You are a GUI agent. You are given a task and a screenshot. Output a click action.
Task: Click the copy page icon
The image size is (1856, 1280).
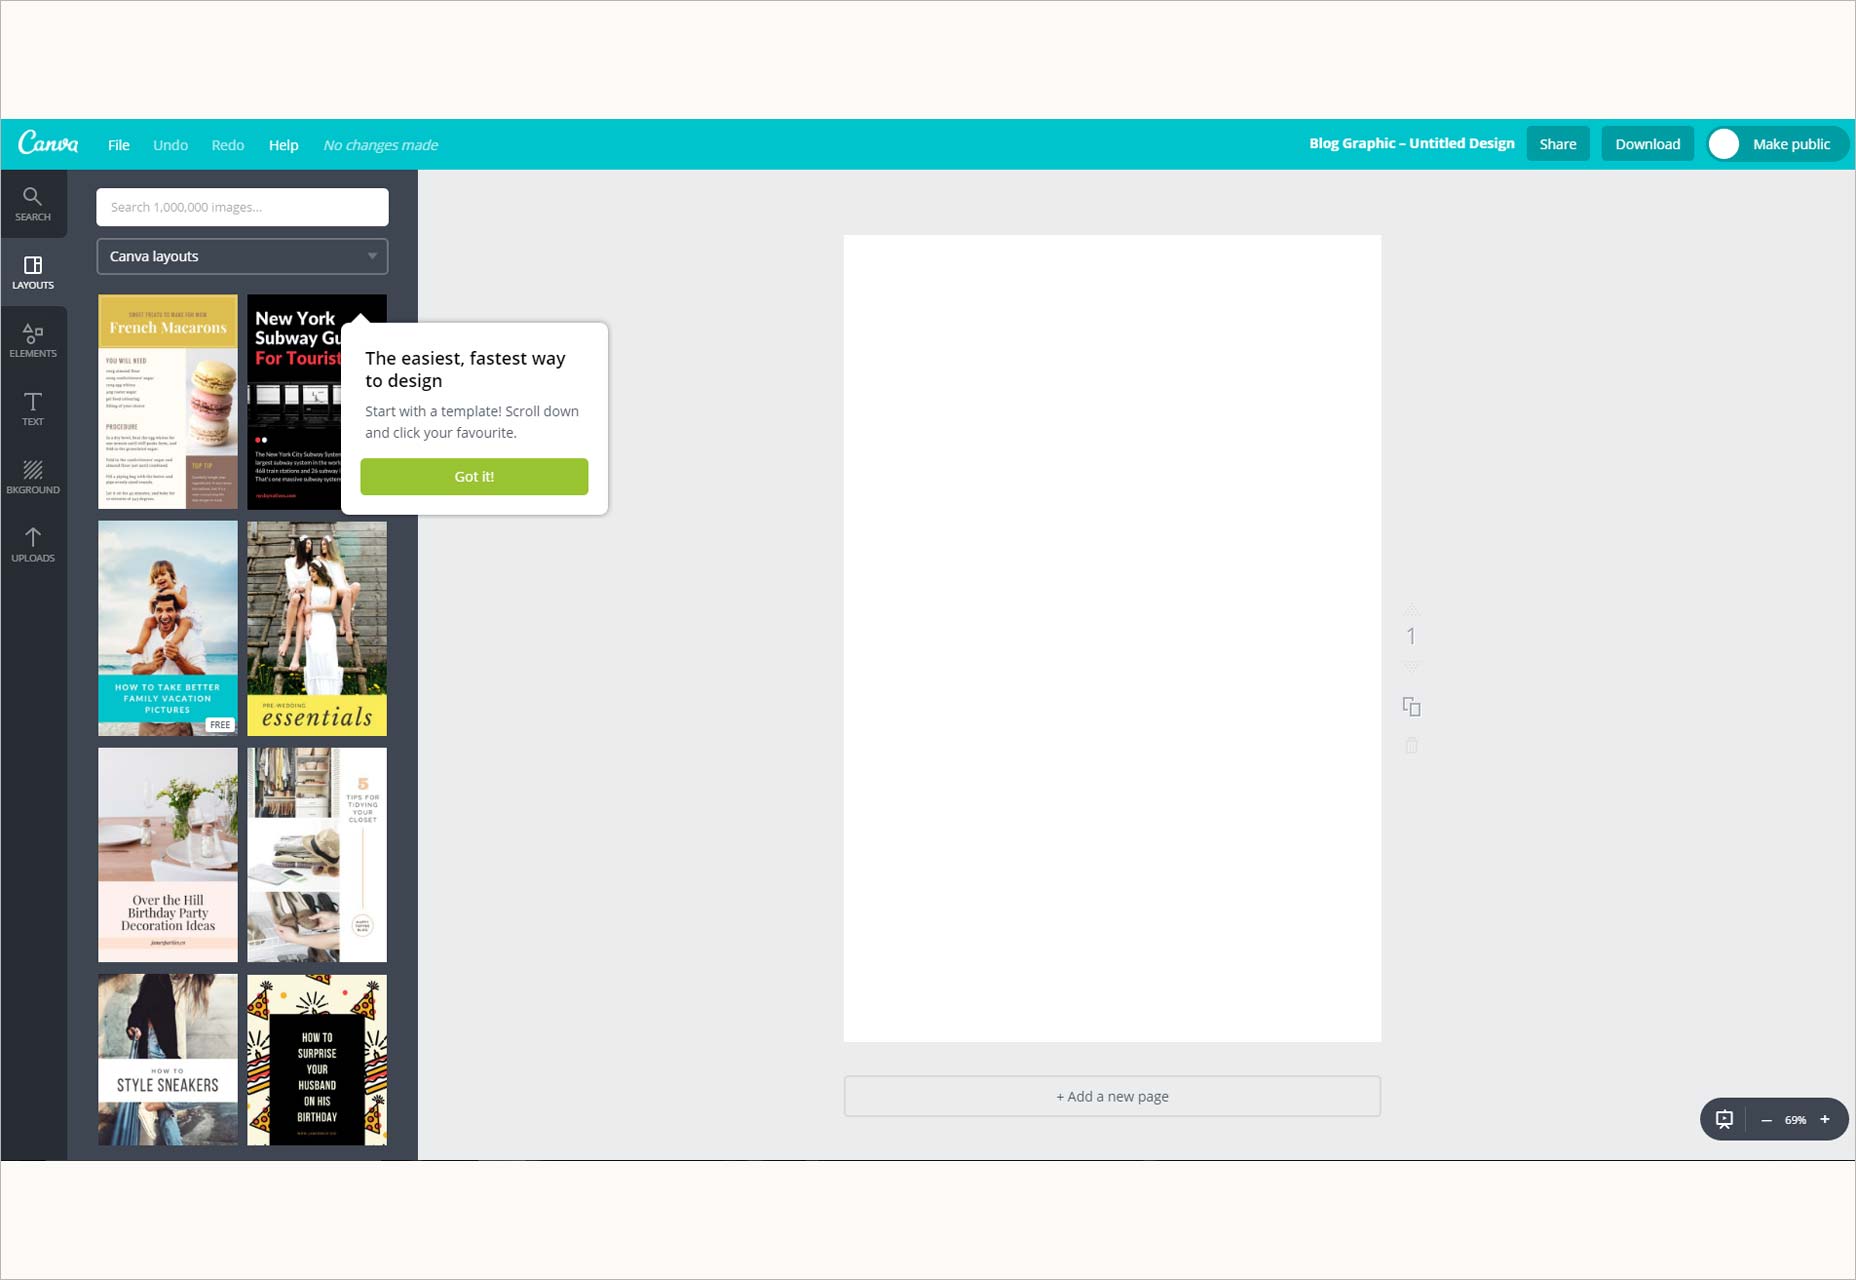(1411, 707)
